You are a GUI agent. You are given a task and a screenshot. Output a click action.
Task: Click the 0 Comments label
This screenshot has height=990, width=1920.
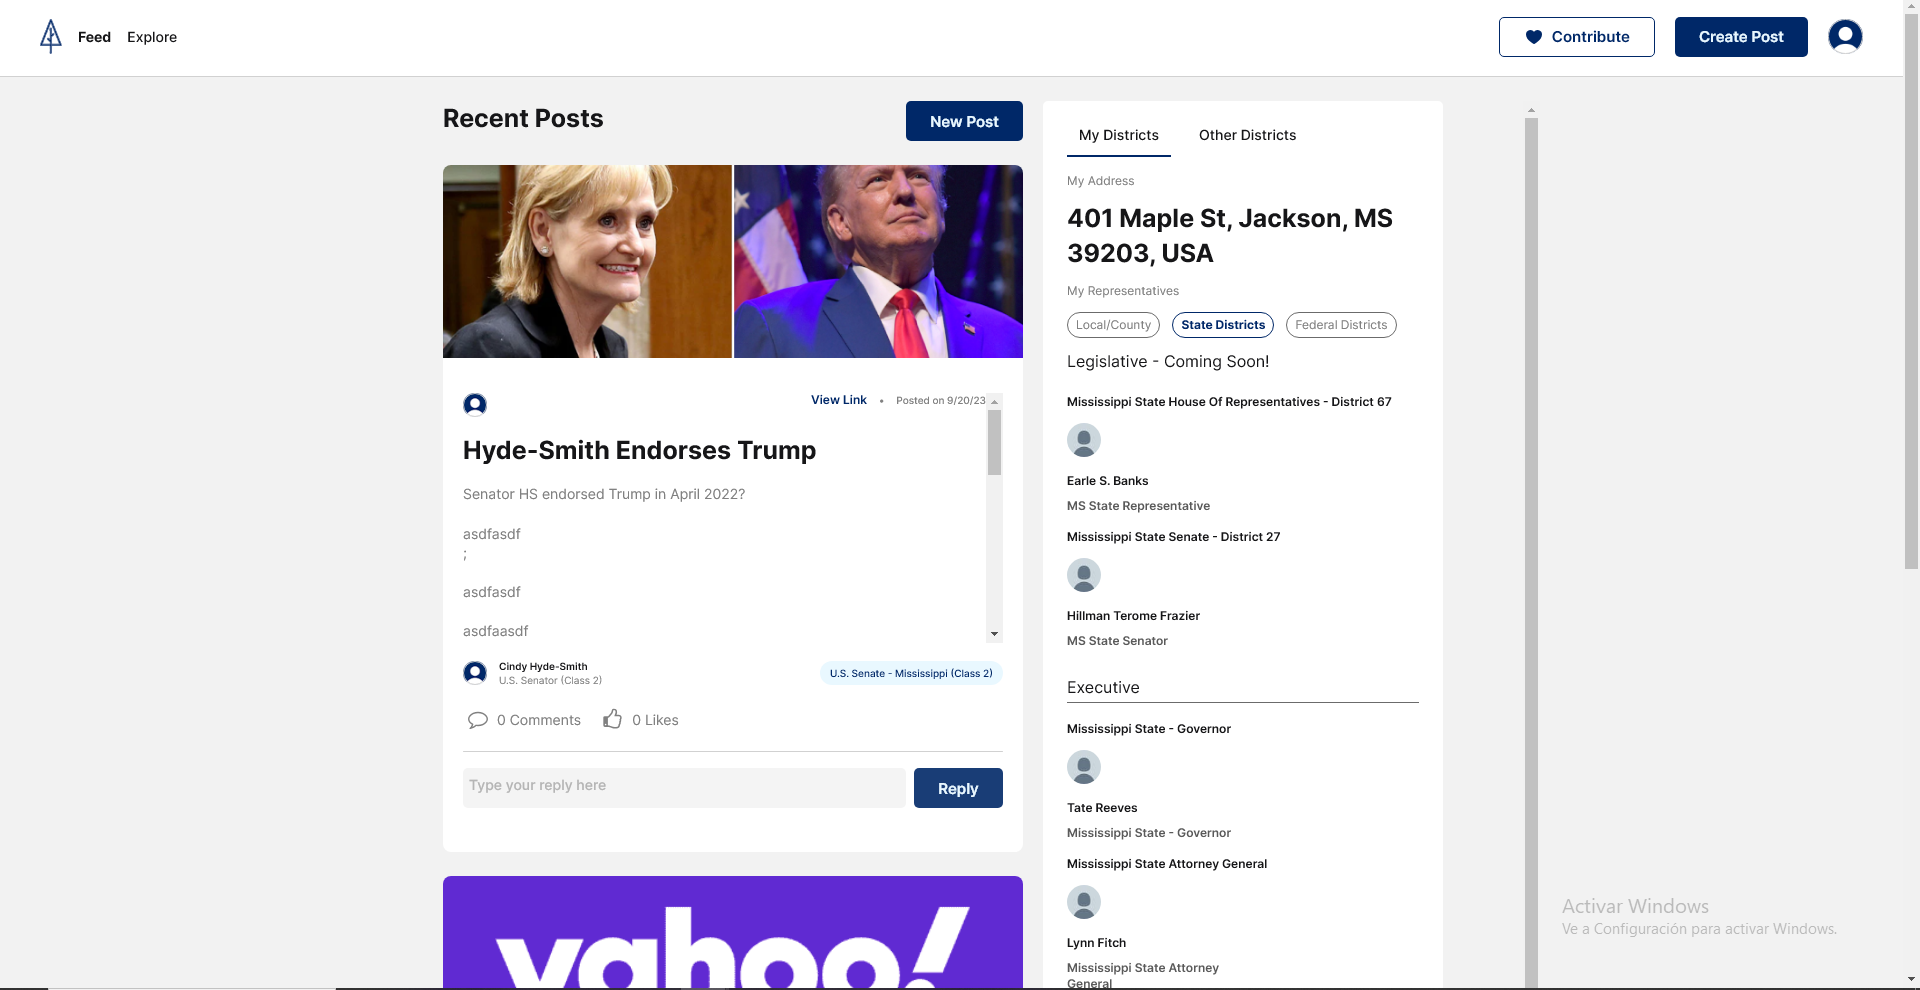click(x=539, y=720)
